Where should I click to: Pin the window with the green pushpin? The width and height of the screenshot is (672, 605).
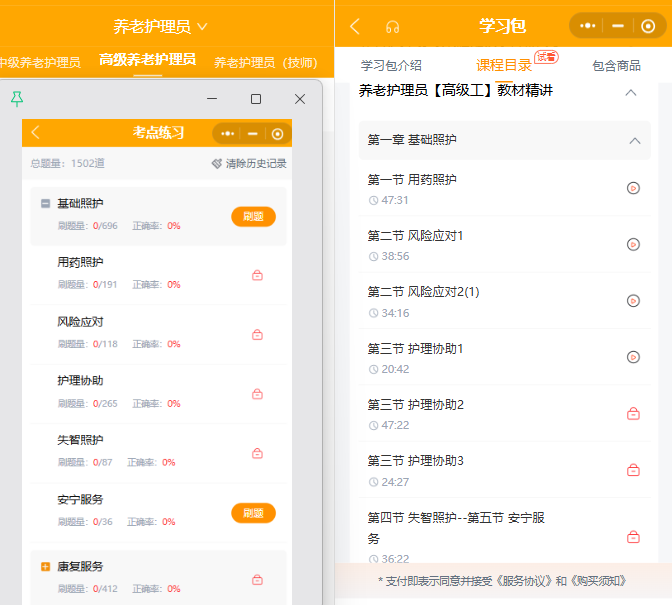click(17, 99)
